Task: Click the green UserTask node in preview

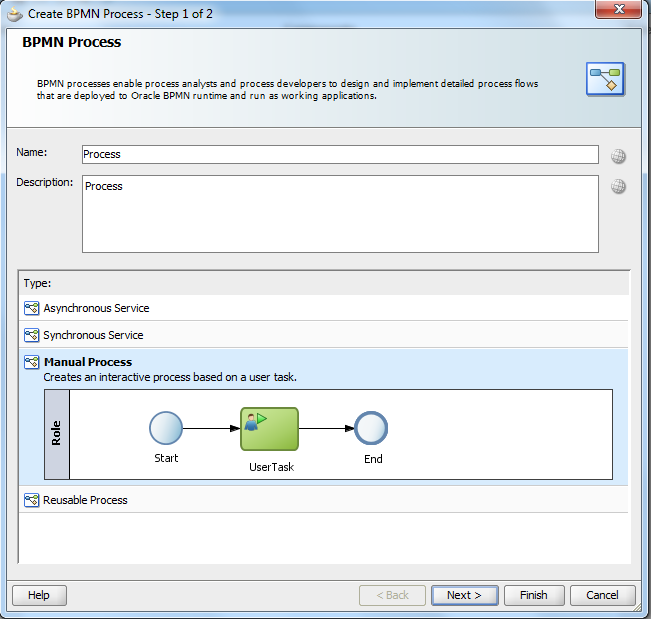Action: point(269,429)
